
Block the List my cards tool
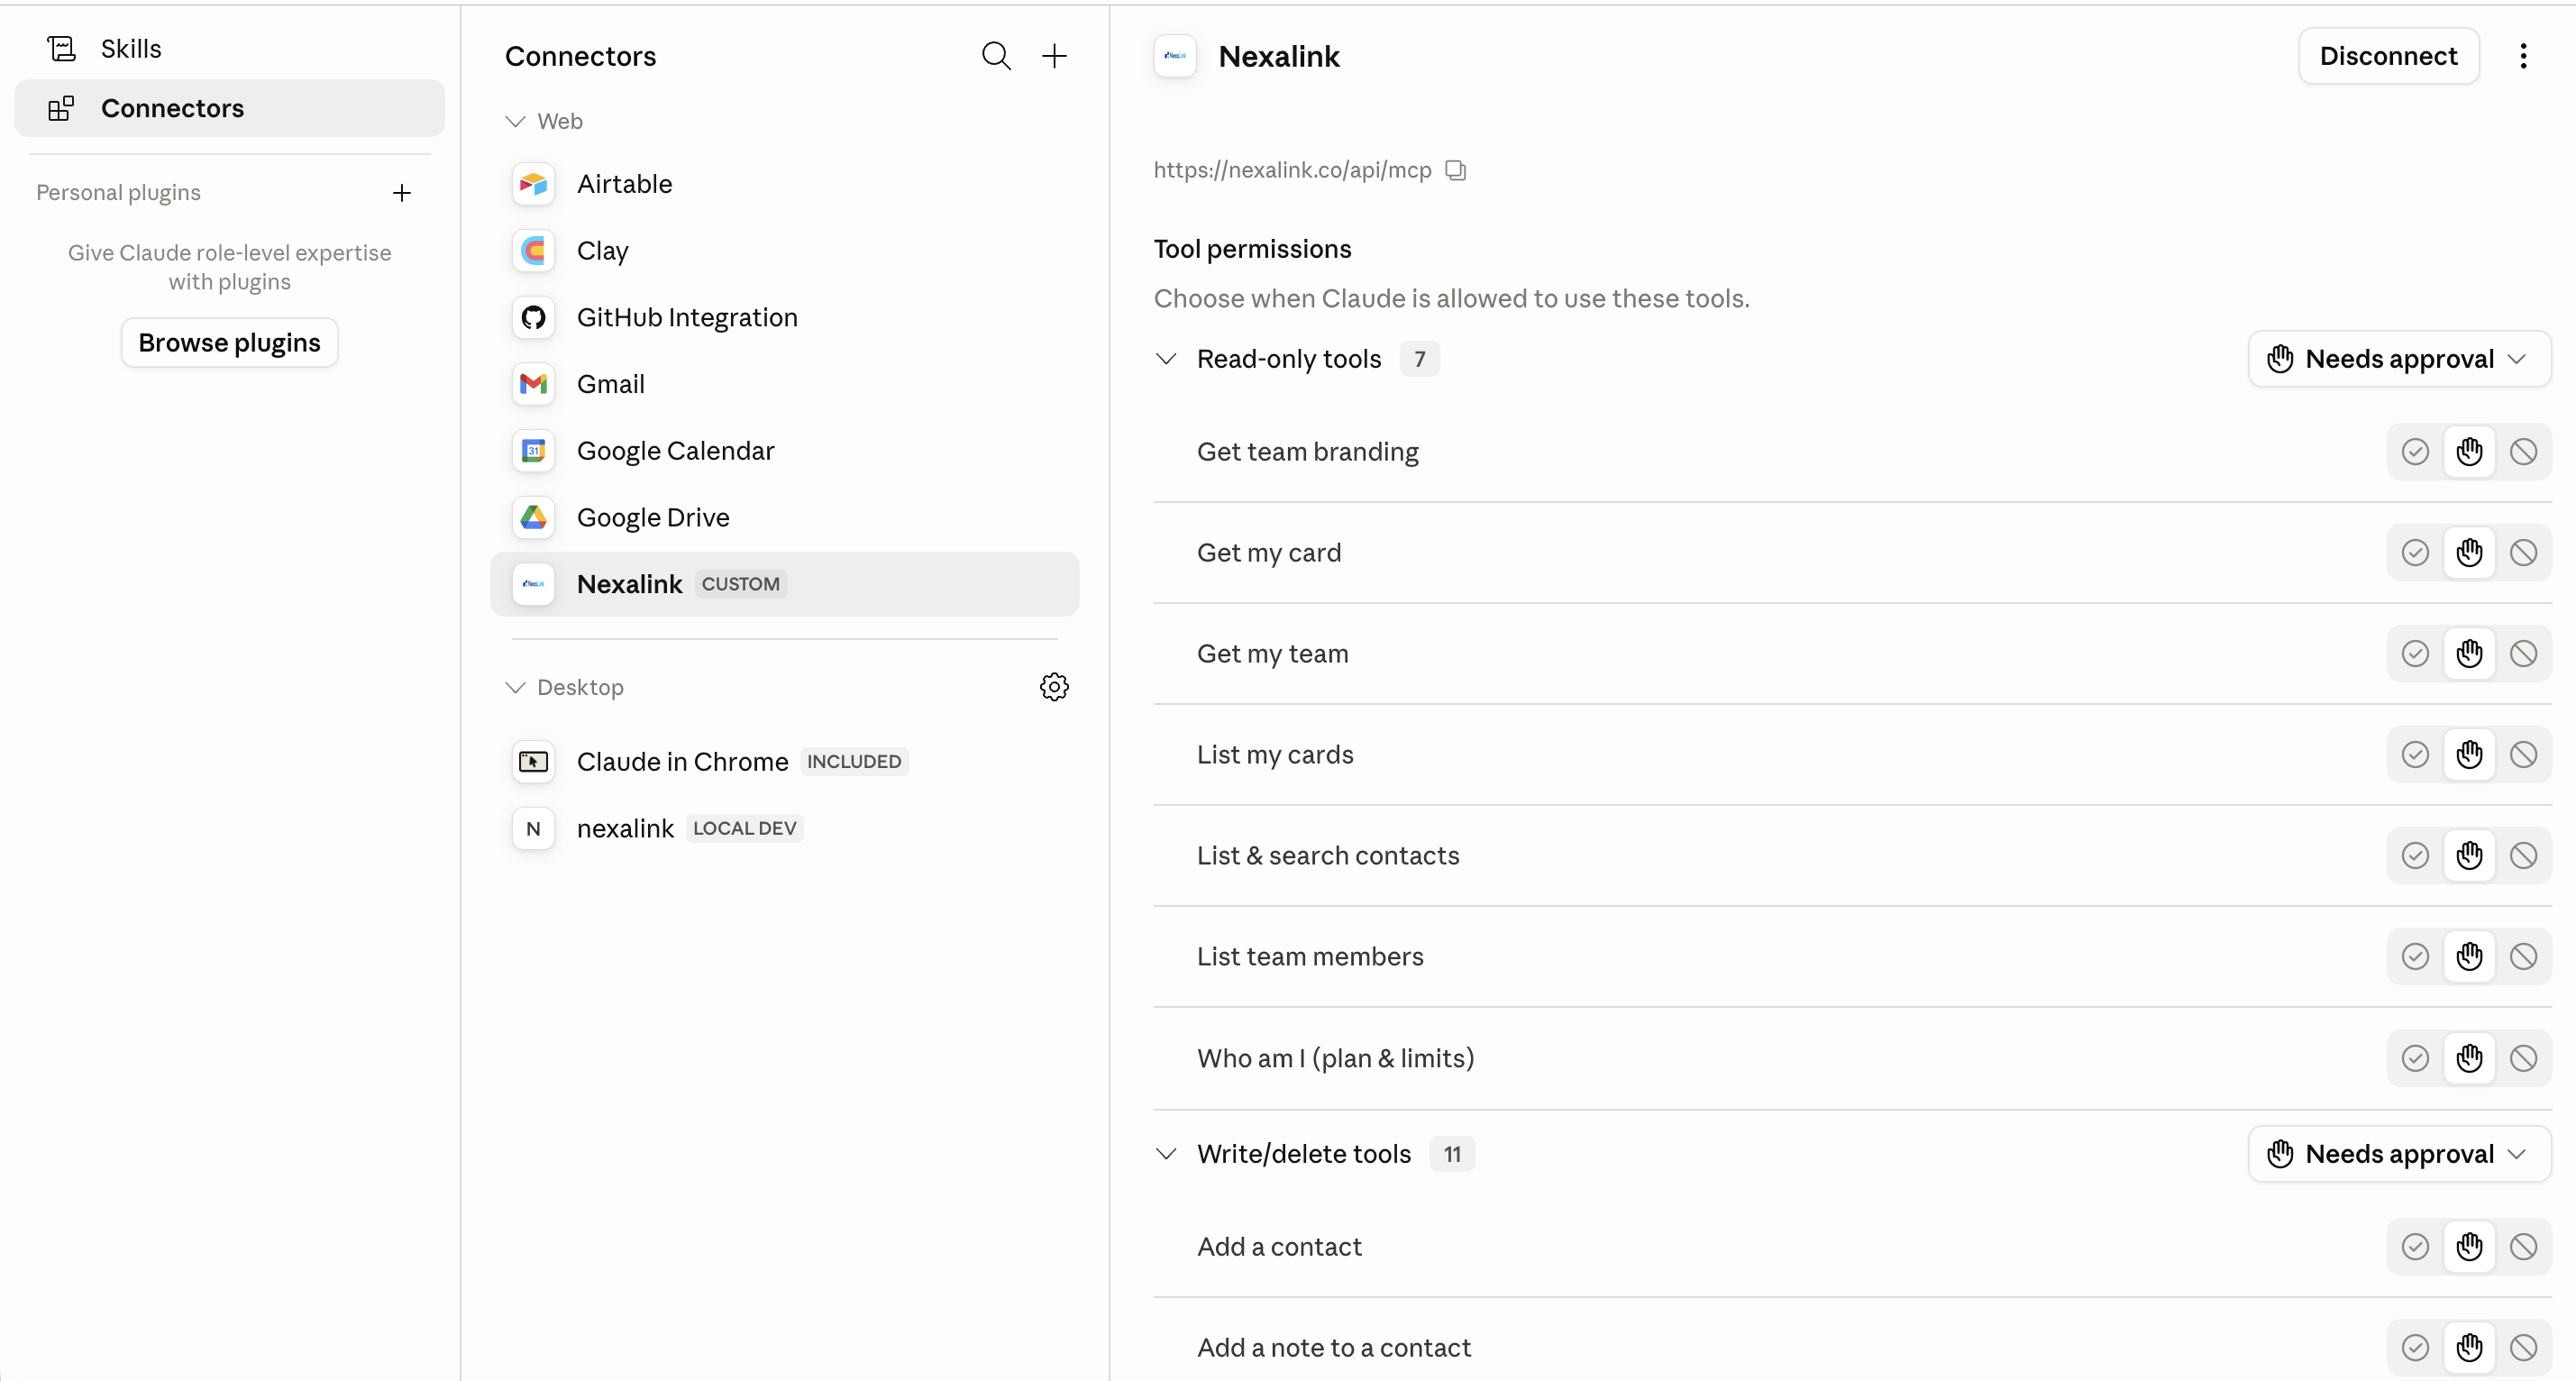click(x=2523, y=755)
